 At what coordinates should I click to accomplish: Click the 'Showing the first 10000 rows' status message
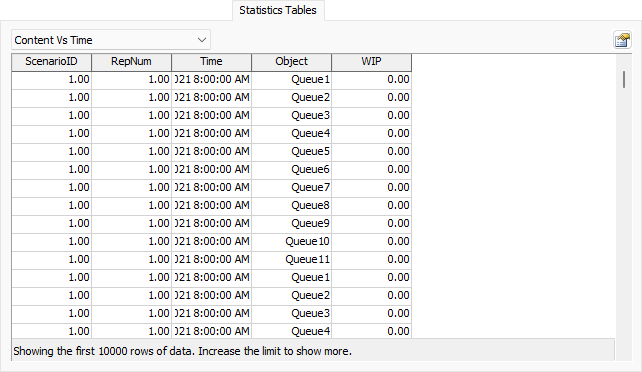click(x=183, y=351)
